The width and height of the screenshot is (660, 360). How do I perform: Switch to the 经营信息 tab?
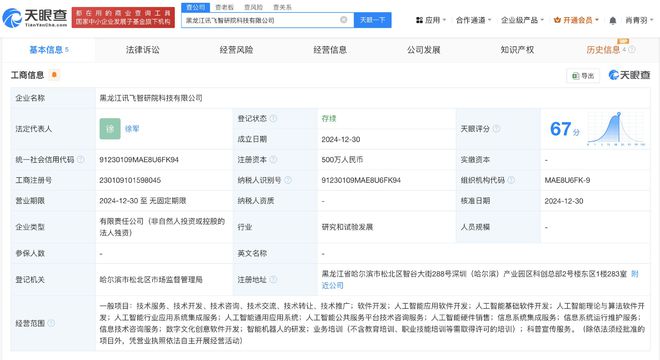click(330, 50)
